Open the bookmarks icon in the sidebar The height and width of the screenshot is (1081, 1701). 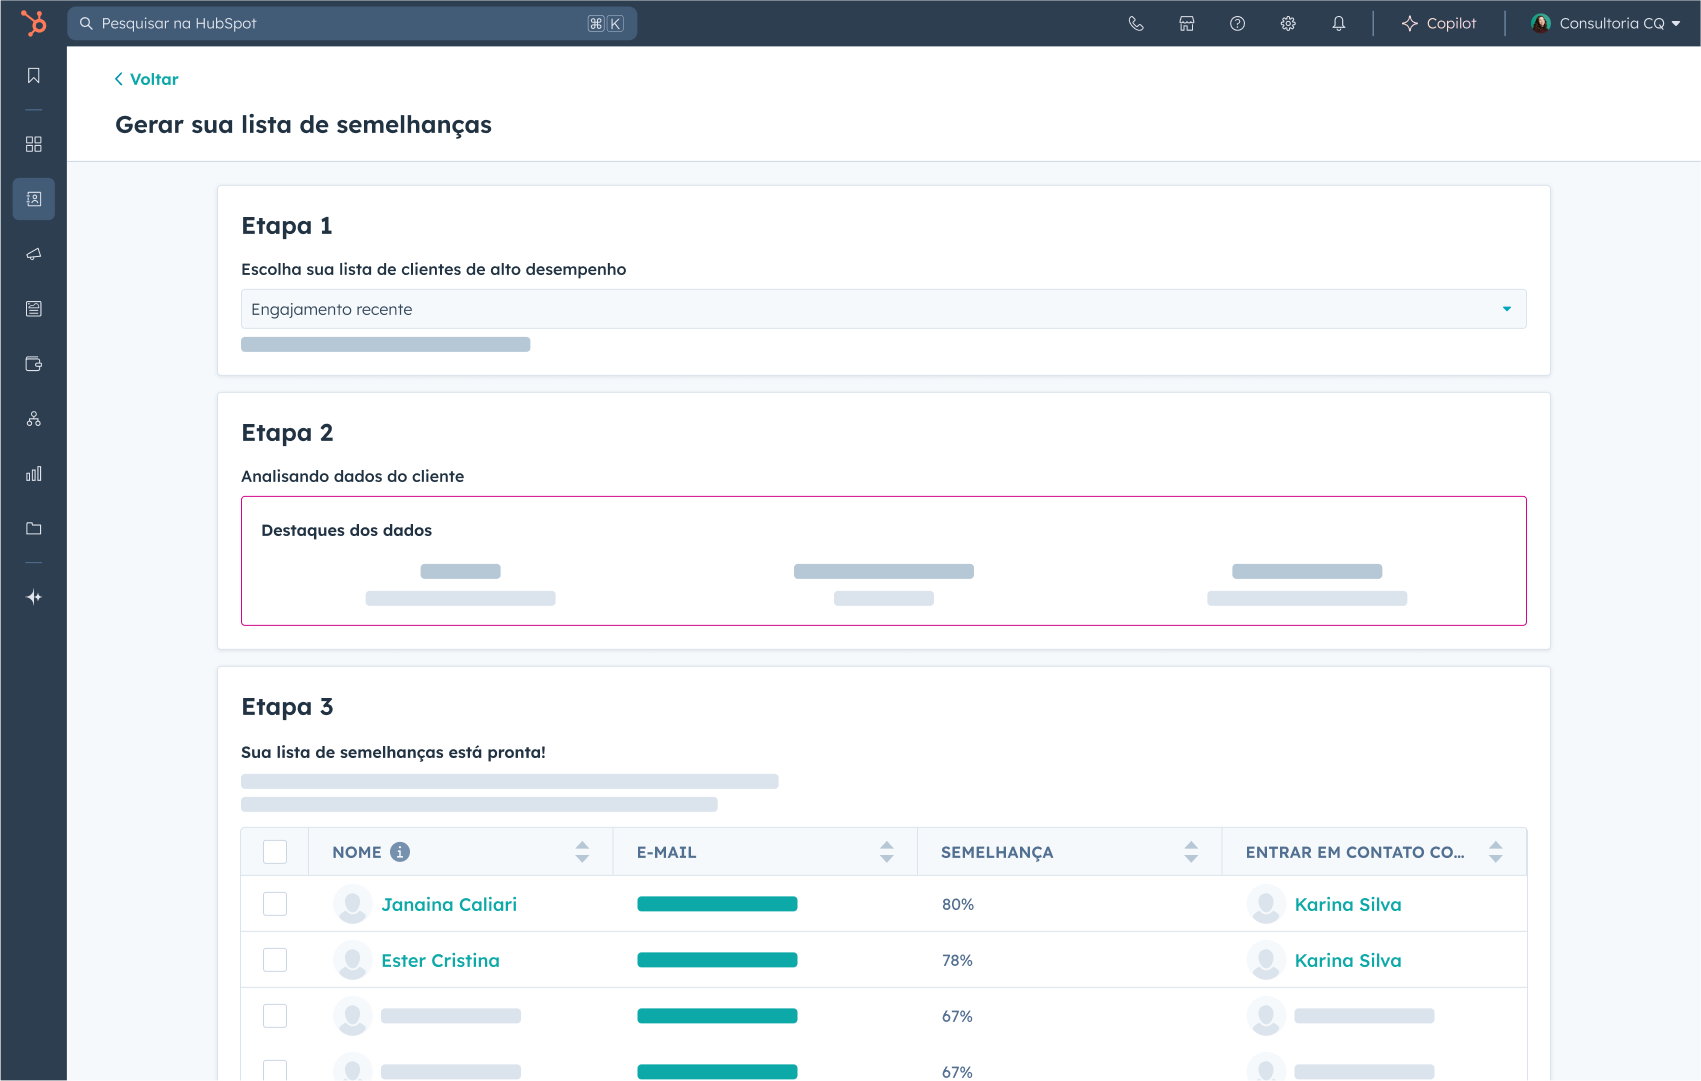point(33,74)
